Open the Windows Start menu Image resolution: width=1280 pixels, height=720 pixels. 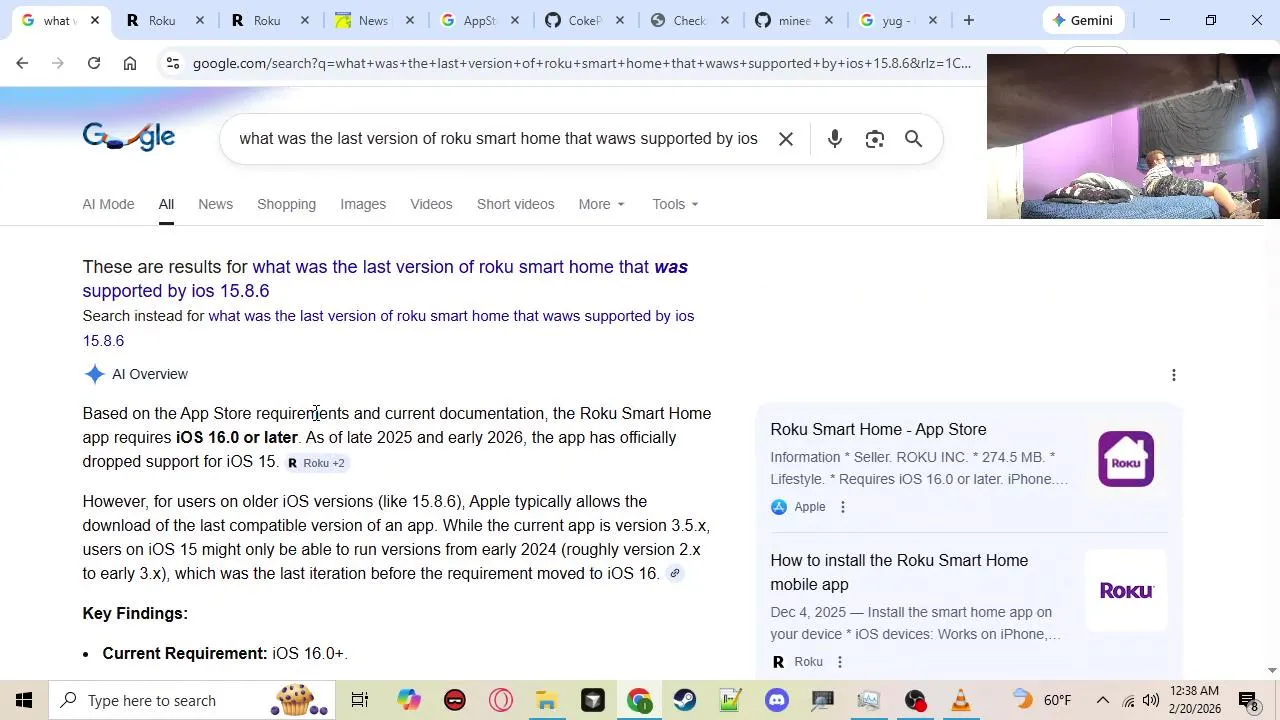24,700
